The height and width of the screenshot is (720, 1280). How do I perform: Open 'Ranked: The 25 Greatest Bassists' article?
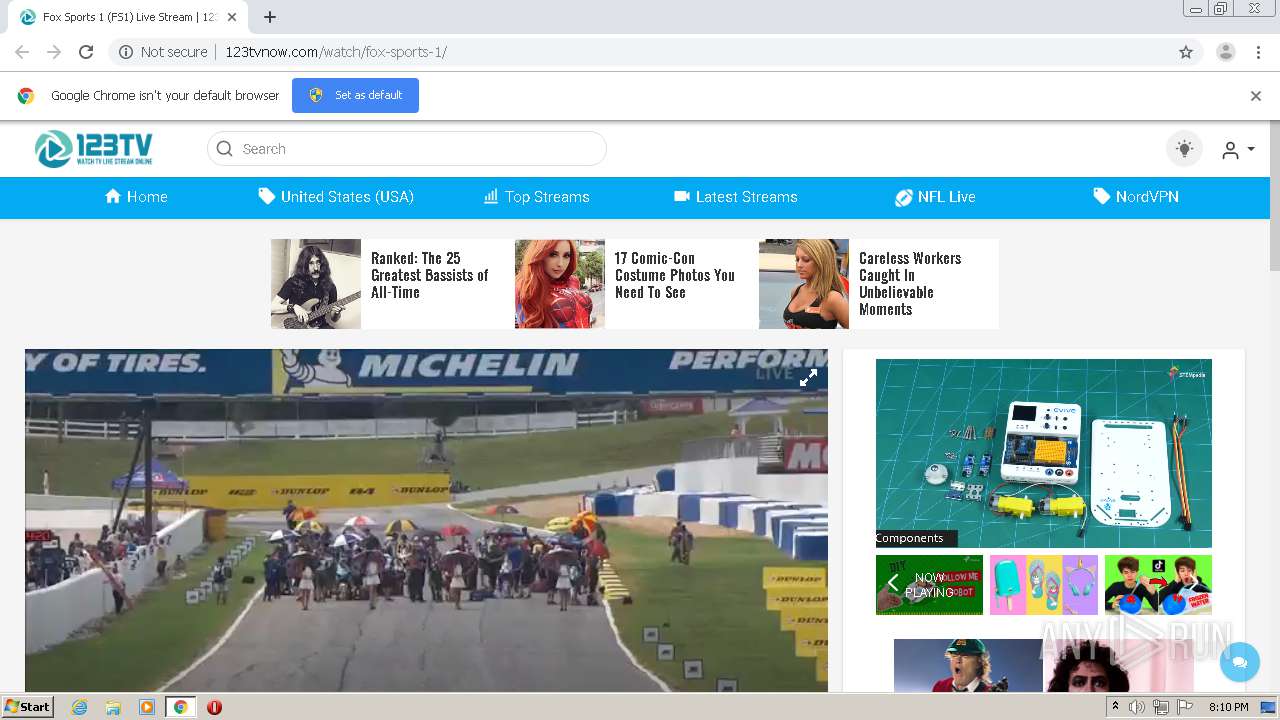430,275
